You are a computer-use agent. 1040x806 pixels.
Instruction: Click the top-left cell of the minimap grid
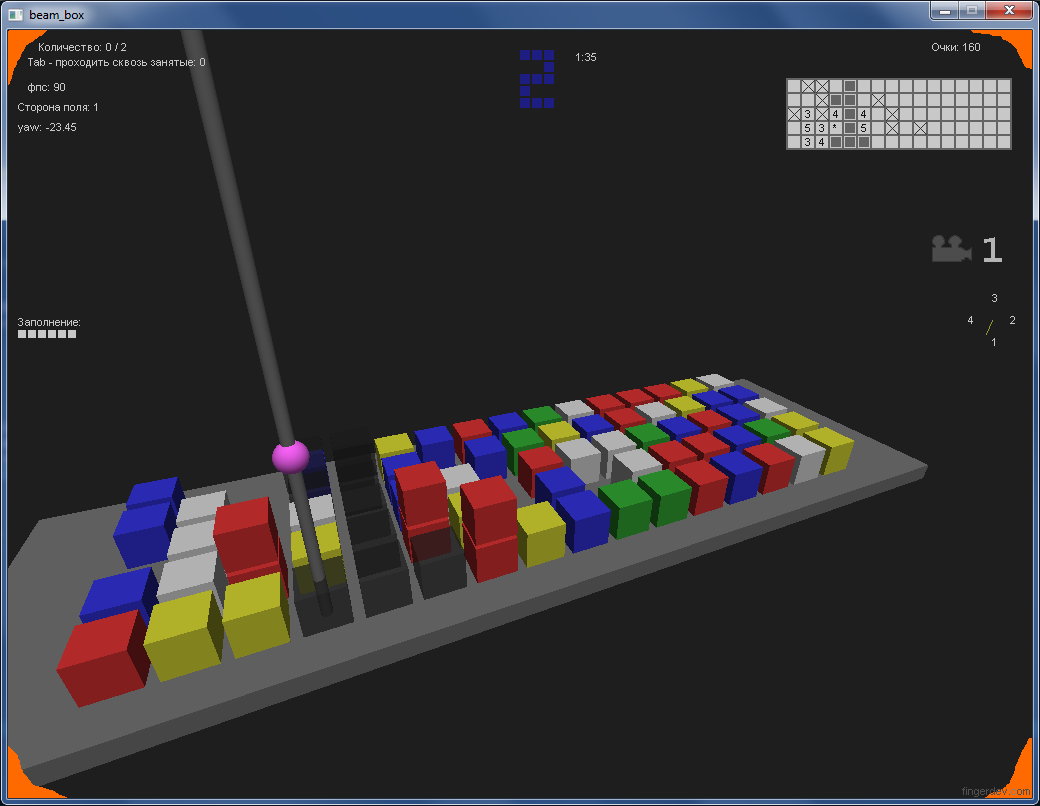pyautogui.click(x=794, y=86)
